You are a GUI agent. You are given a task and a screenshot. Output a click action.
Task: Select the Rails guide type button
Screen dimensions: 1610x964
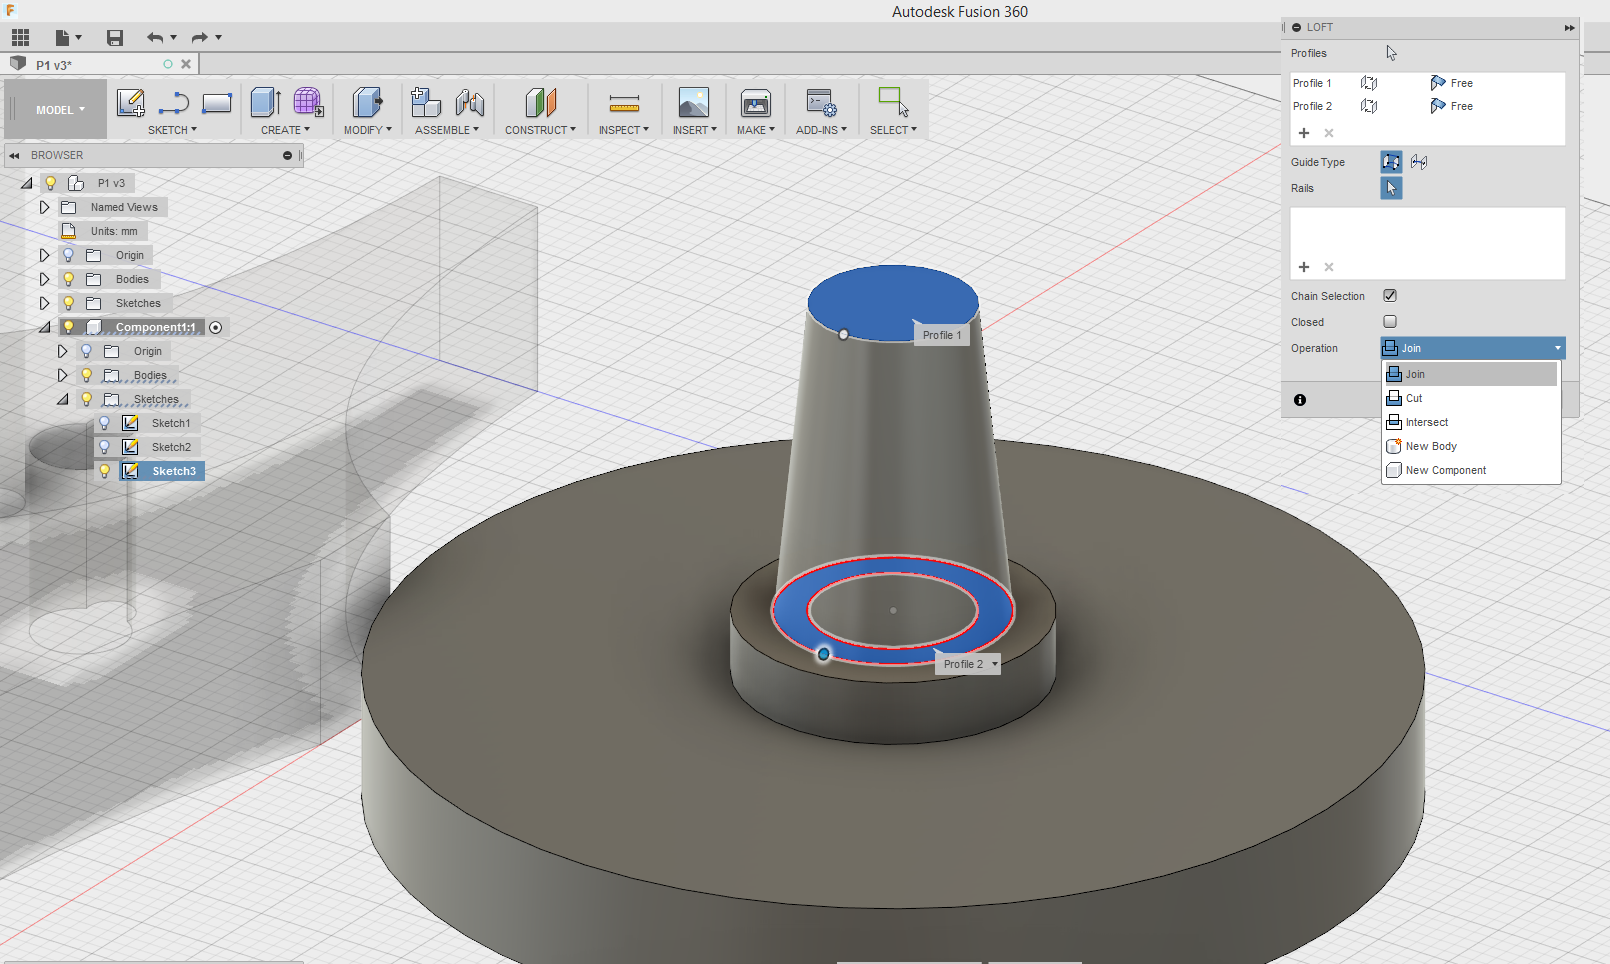click(x=1391, y=162)
